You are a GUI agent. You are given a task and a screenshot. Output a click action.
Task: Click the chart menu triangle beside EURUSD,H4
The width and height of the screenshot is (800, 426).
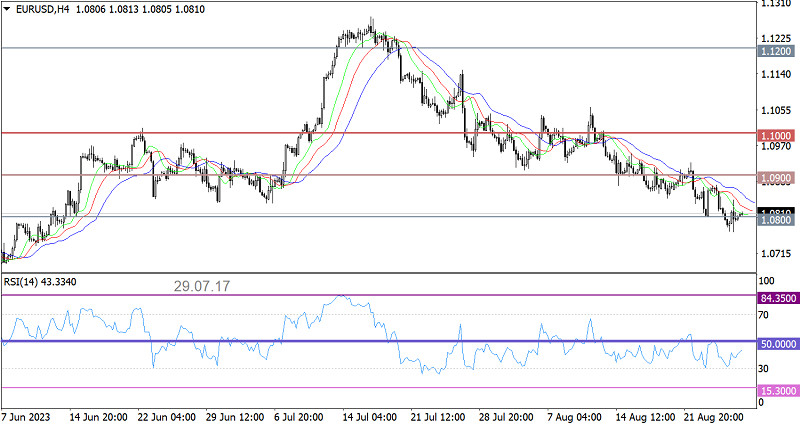click(7, 9)
